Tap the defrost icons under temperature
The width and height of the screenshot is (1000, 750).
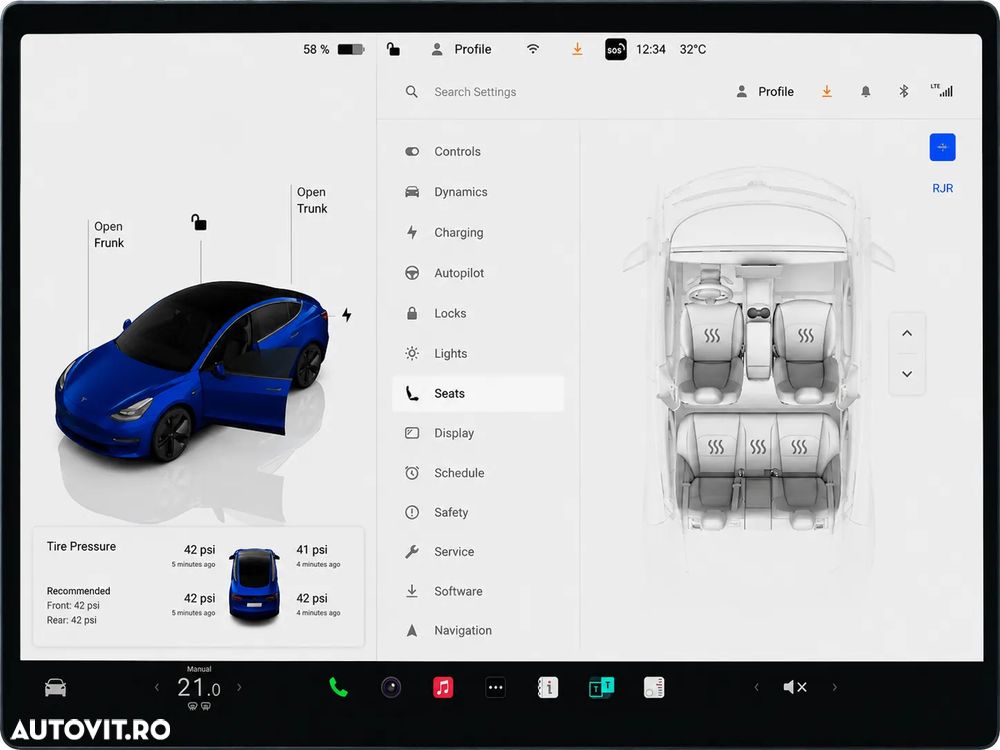tap(199, 707)
